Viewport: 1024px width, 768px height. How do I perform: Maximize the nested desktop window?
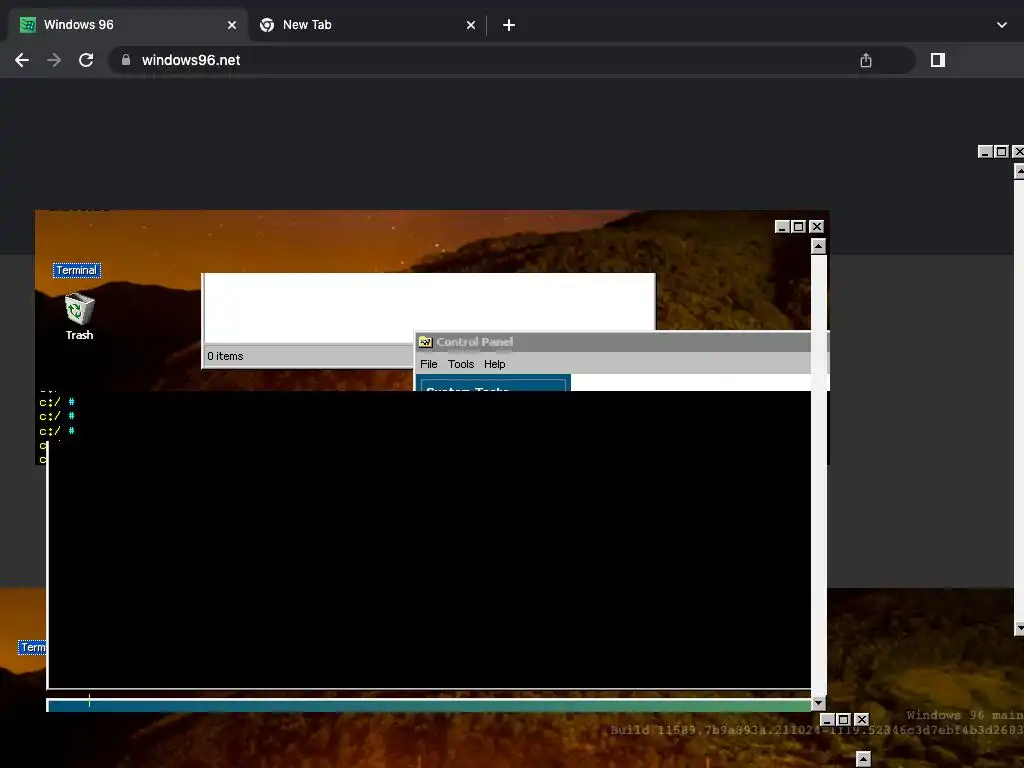798,227
